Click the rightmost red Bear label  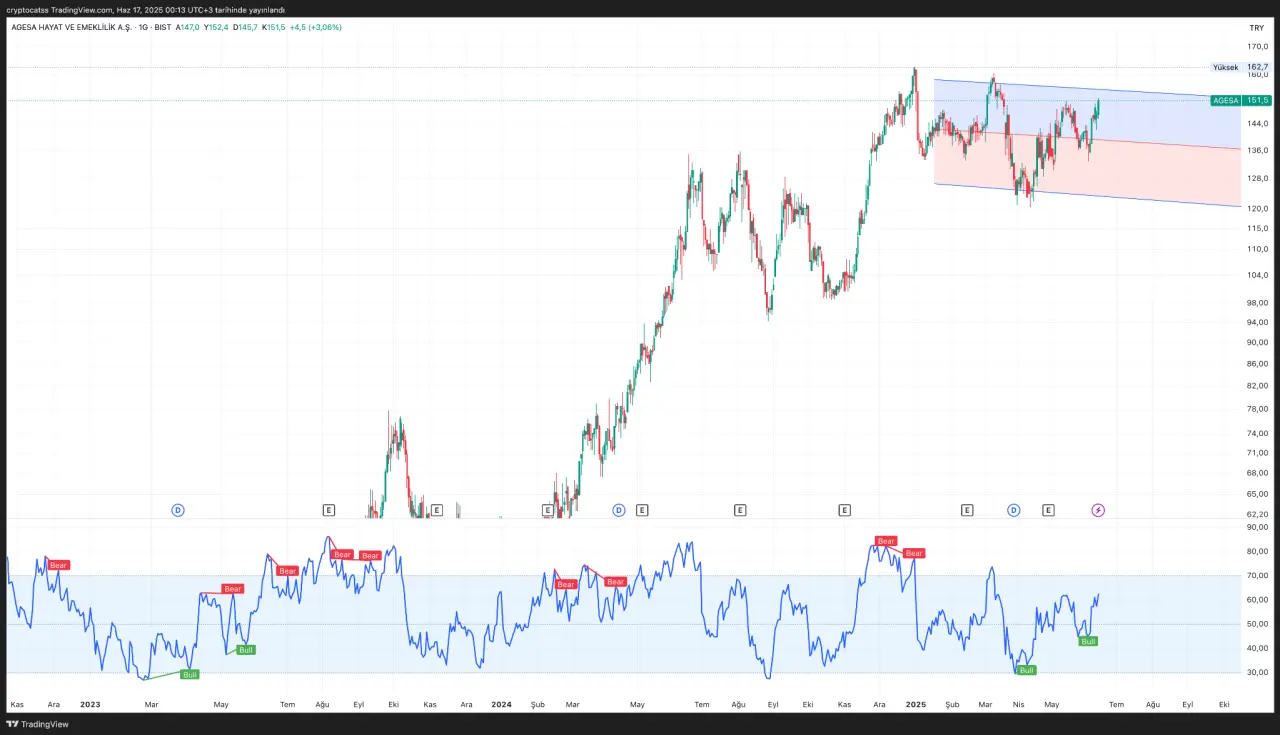pyautogui.click(x=914, y=553)
